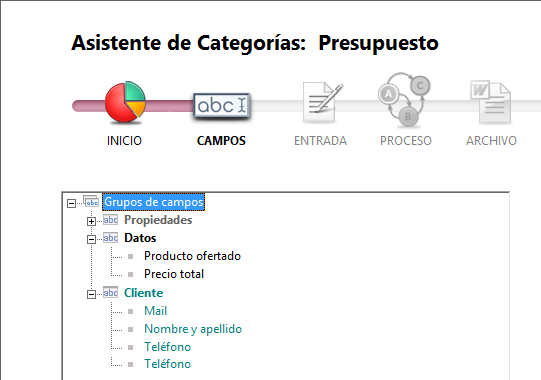Click the abc icon beside Propiedades
The width and height of the screenshot is (541, 380).
click(110, 220)
